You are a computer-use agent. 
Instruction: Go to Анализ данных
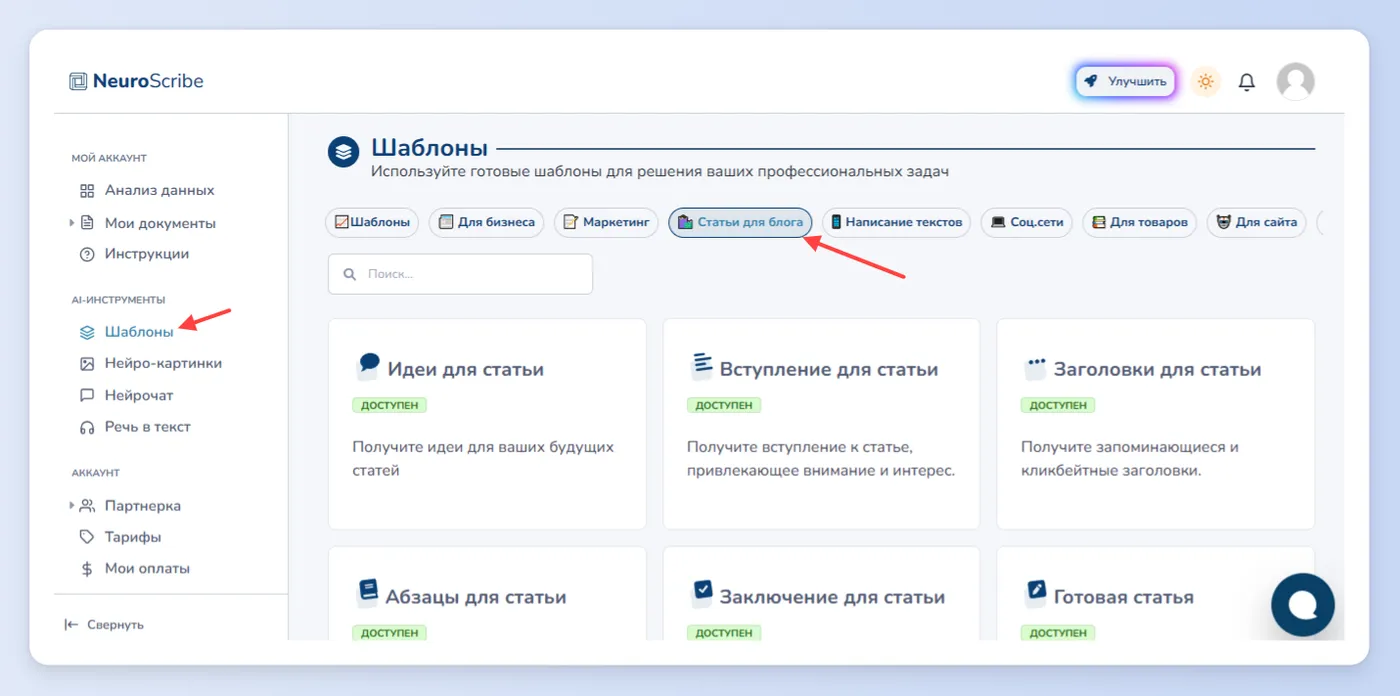146,190
